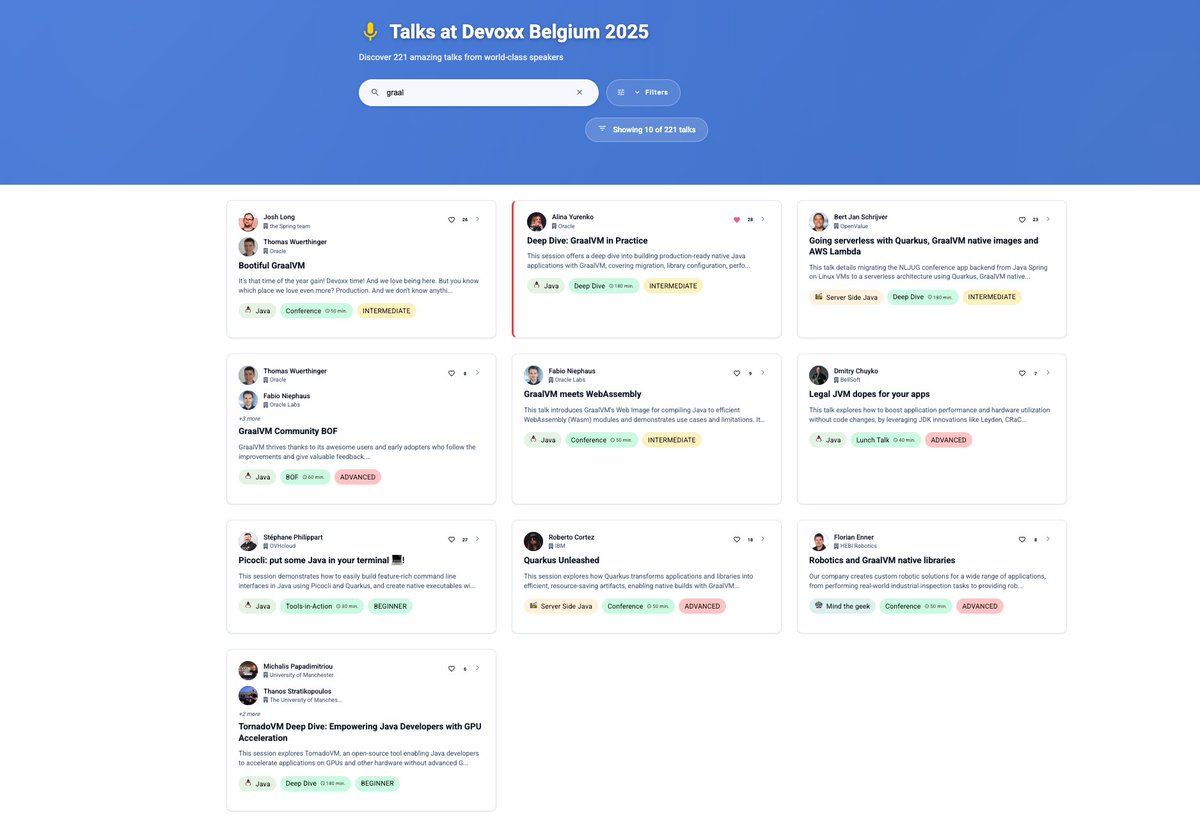Toggle the heart on the TornadoVM Deep Dive card
This screenshot has width=1200, height=817.
click(451, 668)
